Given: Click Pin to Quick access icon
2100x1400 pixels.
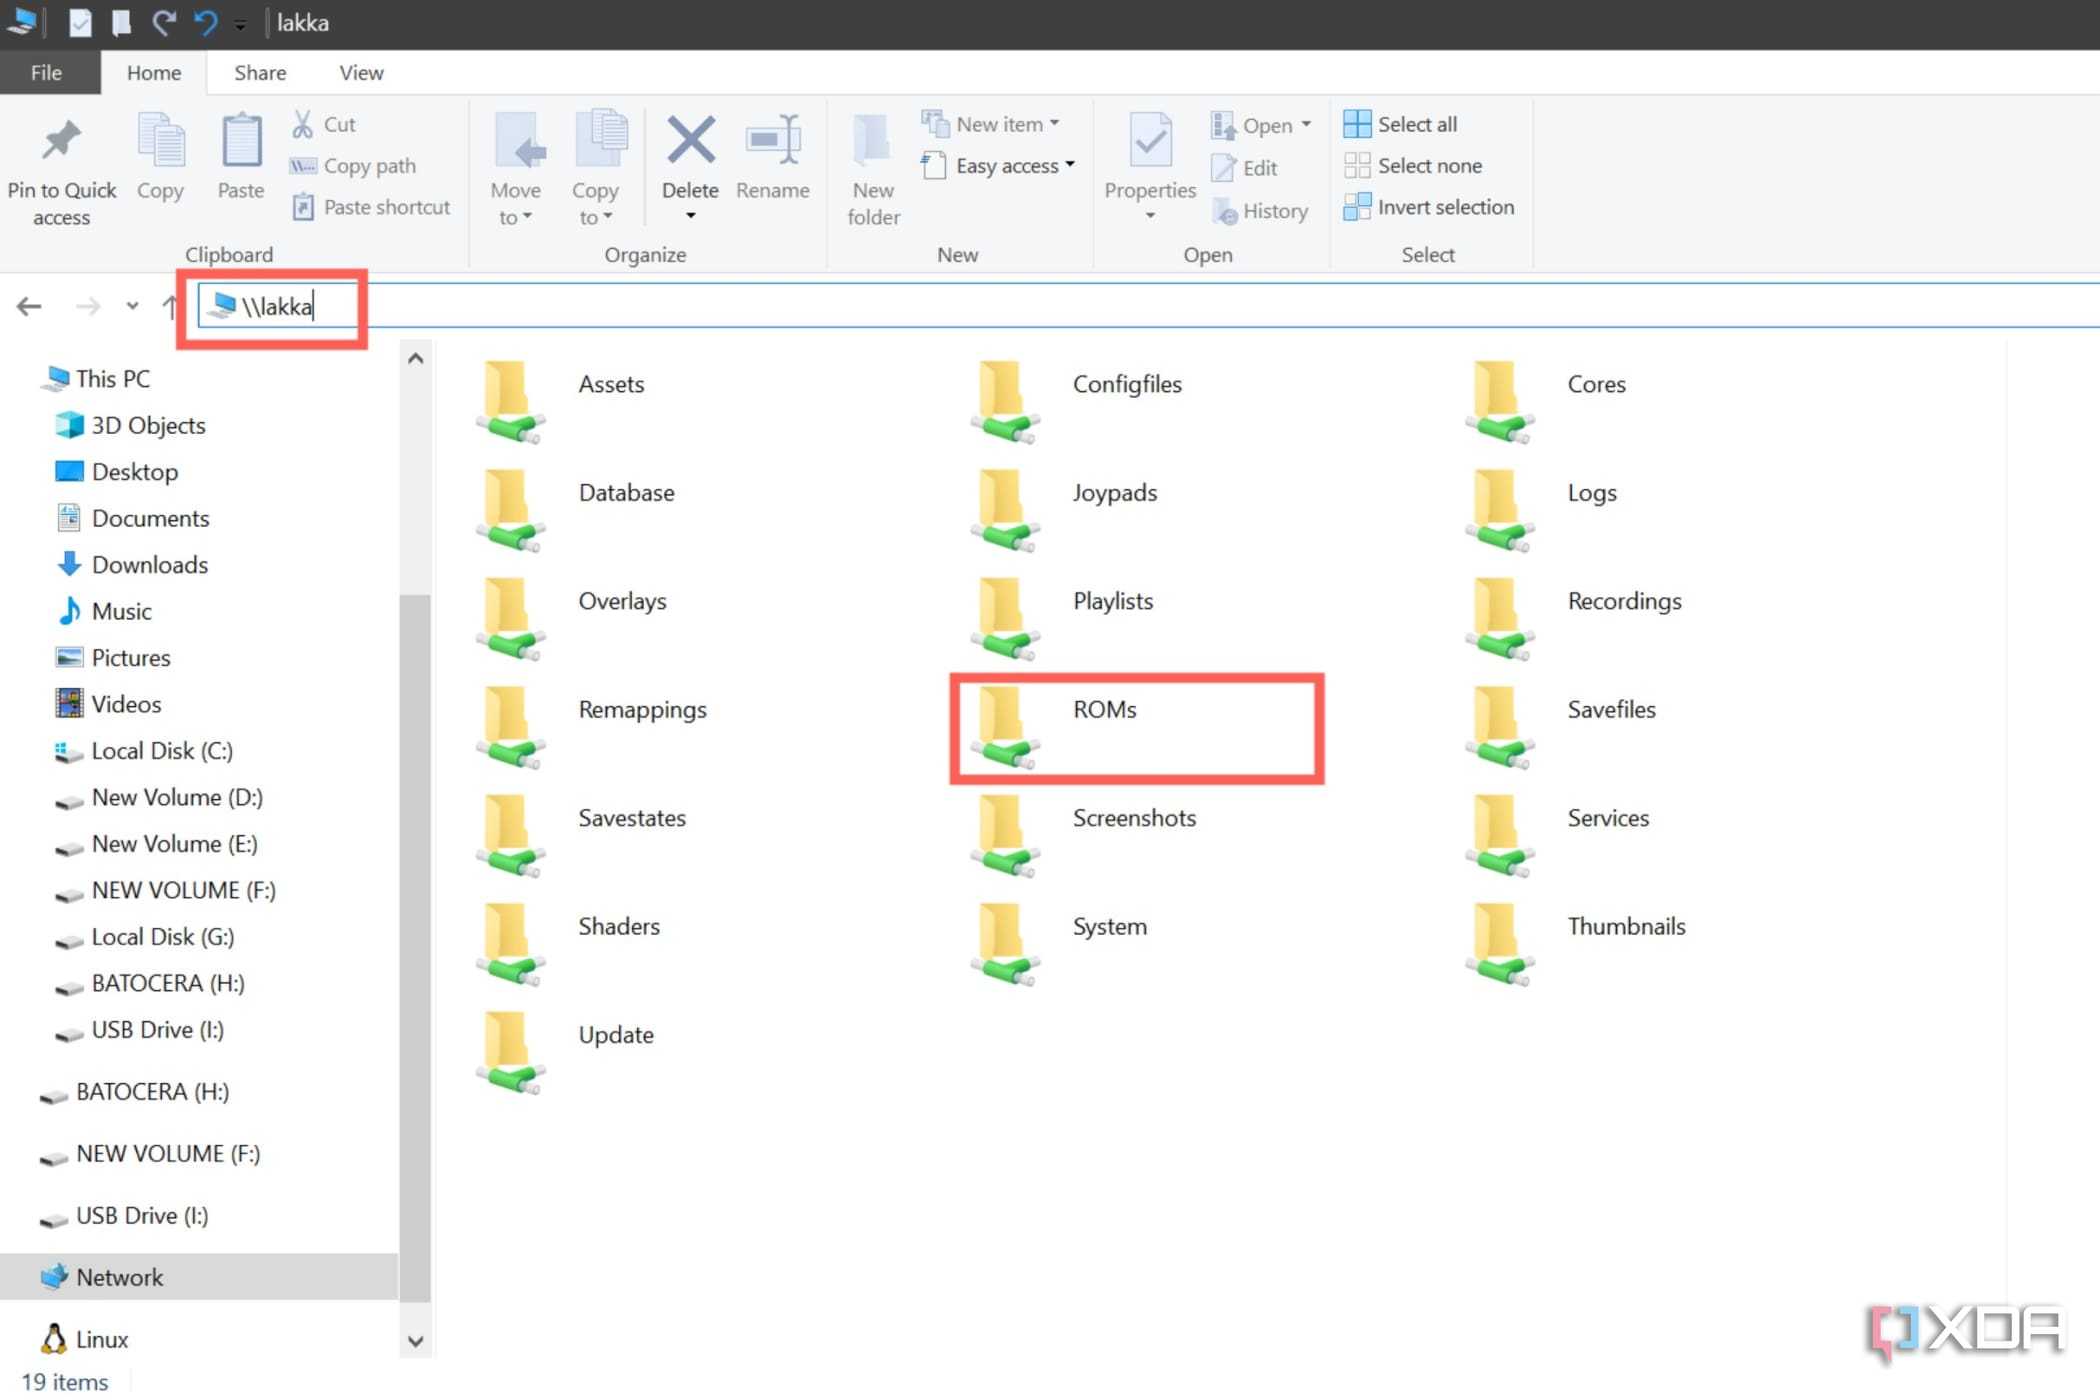Looking at the screenshot, I should (61, 141).
